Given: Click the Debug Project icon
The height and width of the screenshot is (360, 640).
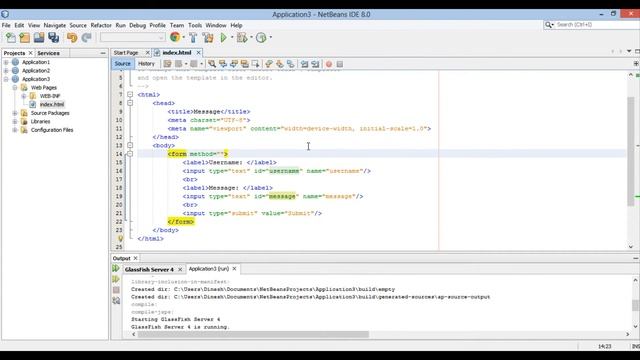Looking at the screenshot, I should [242, 38].
